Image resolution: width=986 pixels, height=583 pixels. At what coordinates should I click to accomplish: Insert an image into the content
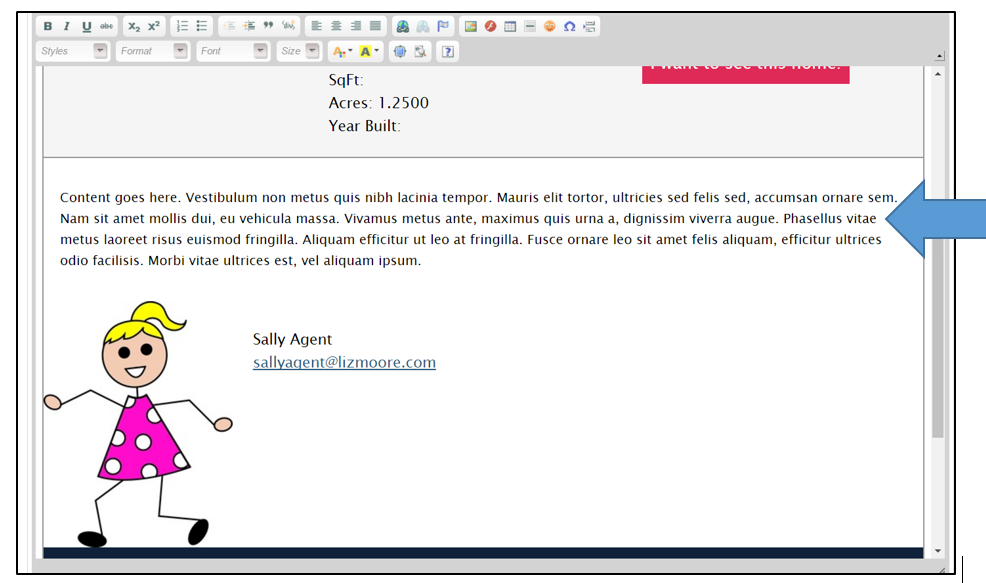[470, 27]
